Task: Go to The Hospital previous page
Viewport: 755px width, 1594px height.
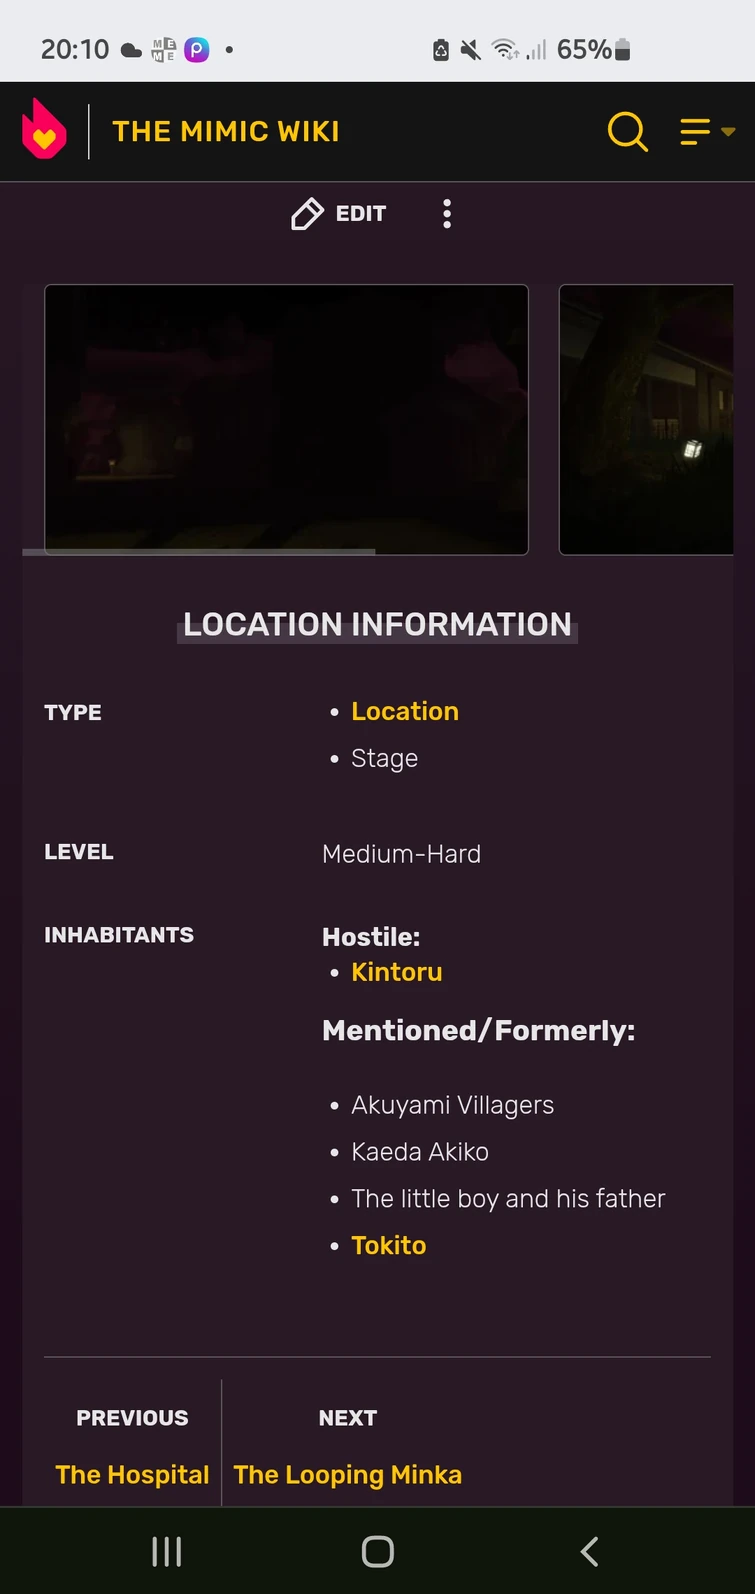Action: 132,1474
